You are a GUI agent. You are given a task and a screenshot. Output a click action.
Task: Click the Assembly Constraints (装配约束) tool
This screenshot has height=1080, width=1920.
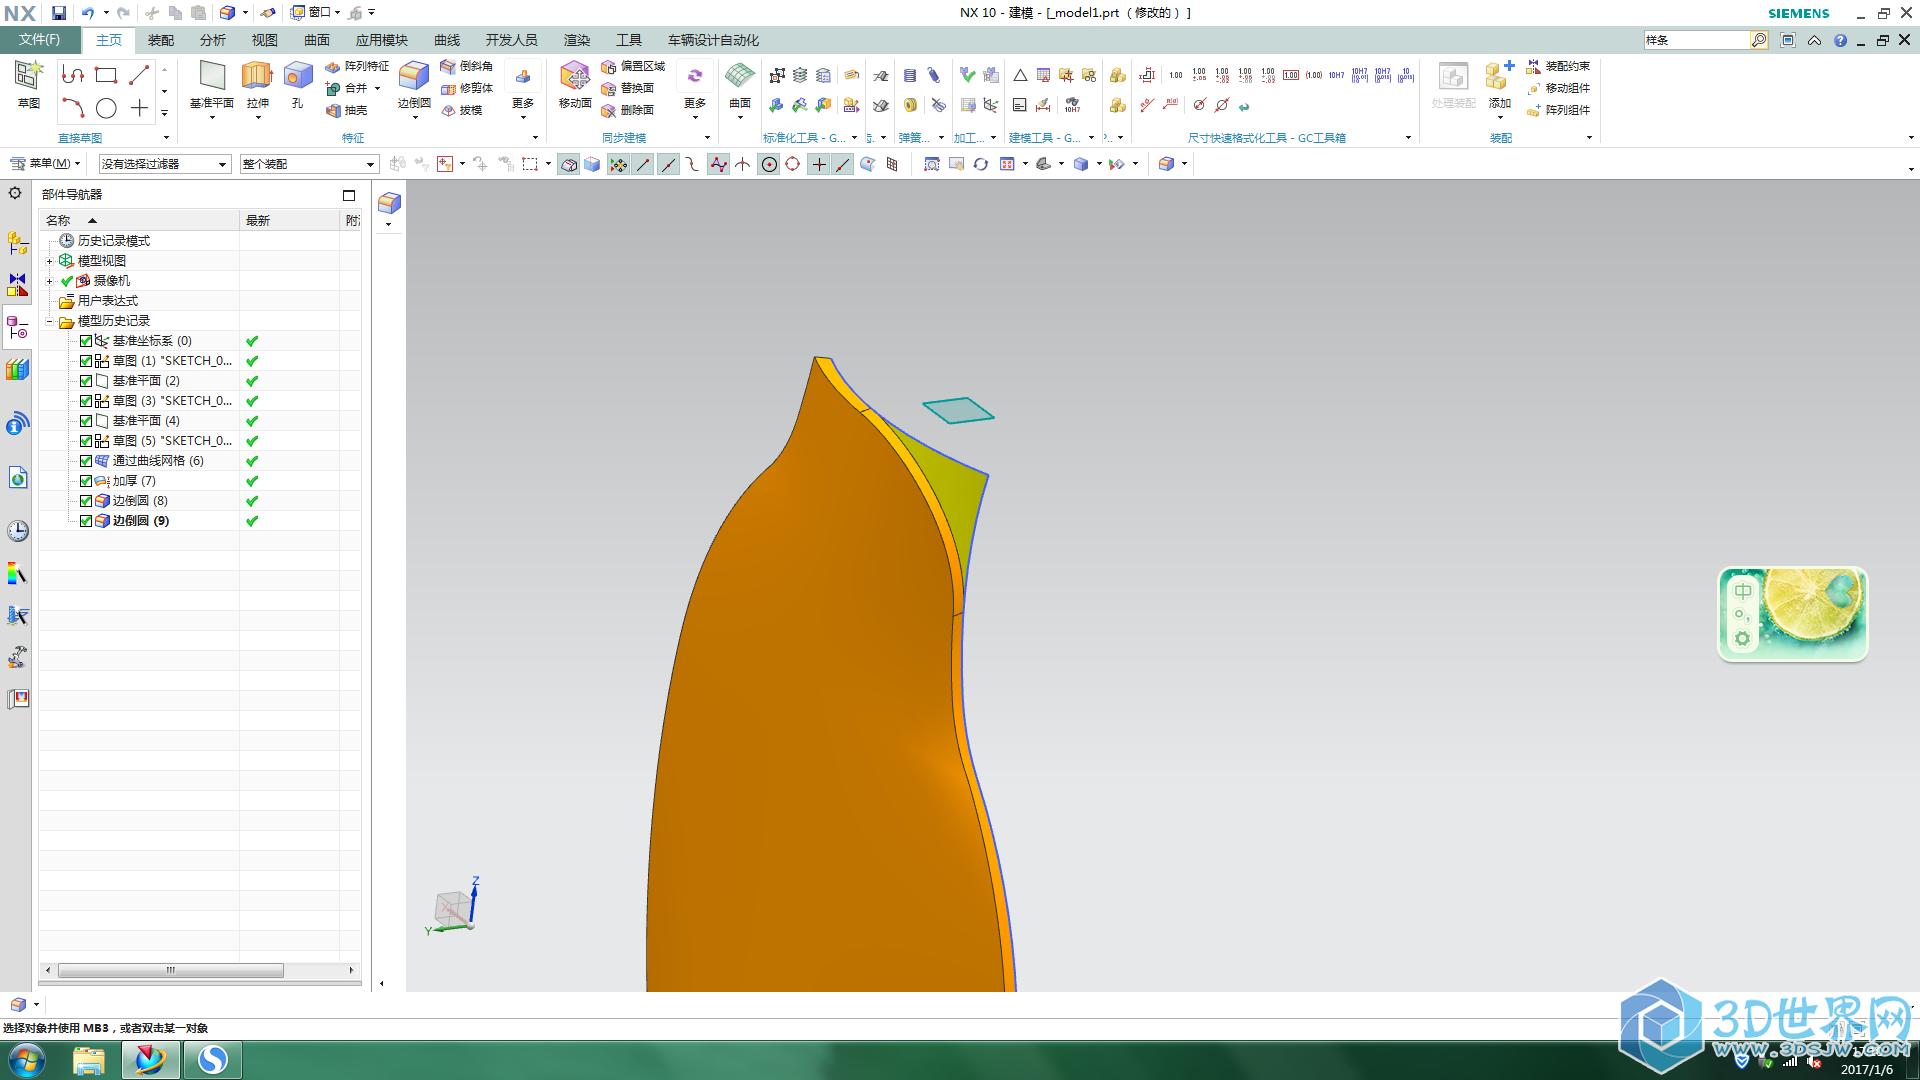click(x=1558, y=66)
